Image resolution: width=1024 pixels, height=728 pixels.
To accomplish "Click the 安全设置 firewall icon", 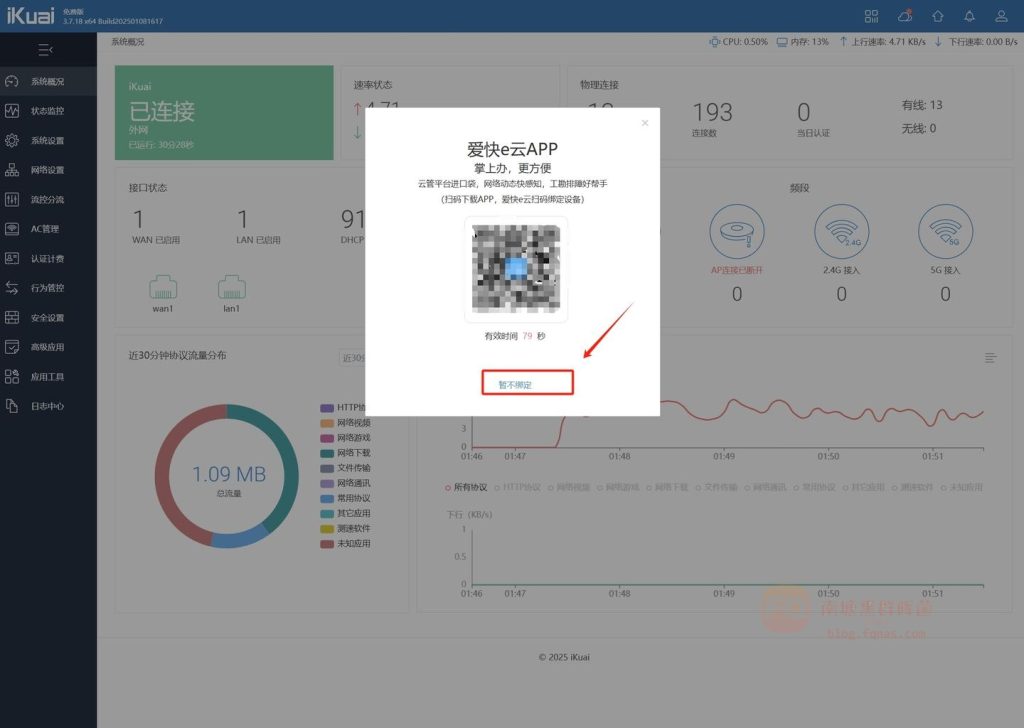I will (13, 318).
